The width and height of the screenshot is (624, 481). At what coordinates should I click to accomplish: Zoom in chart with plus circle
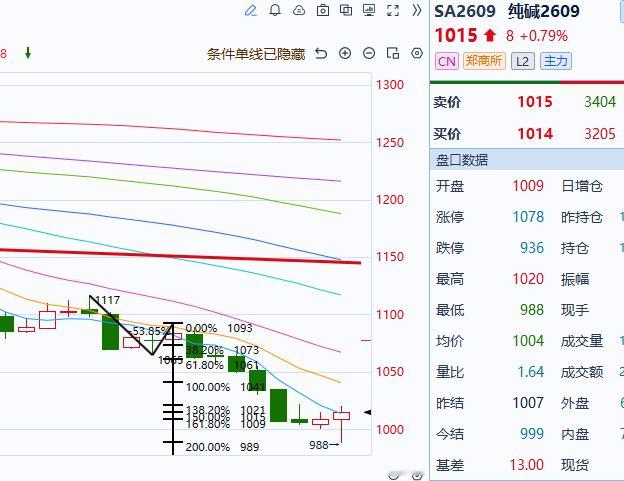[345, 53]
